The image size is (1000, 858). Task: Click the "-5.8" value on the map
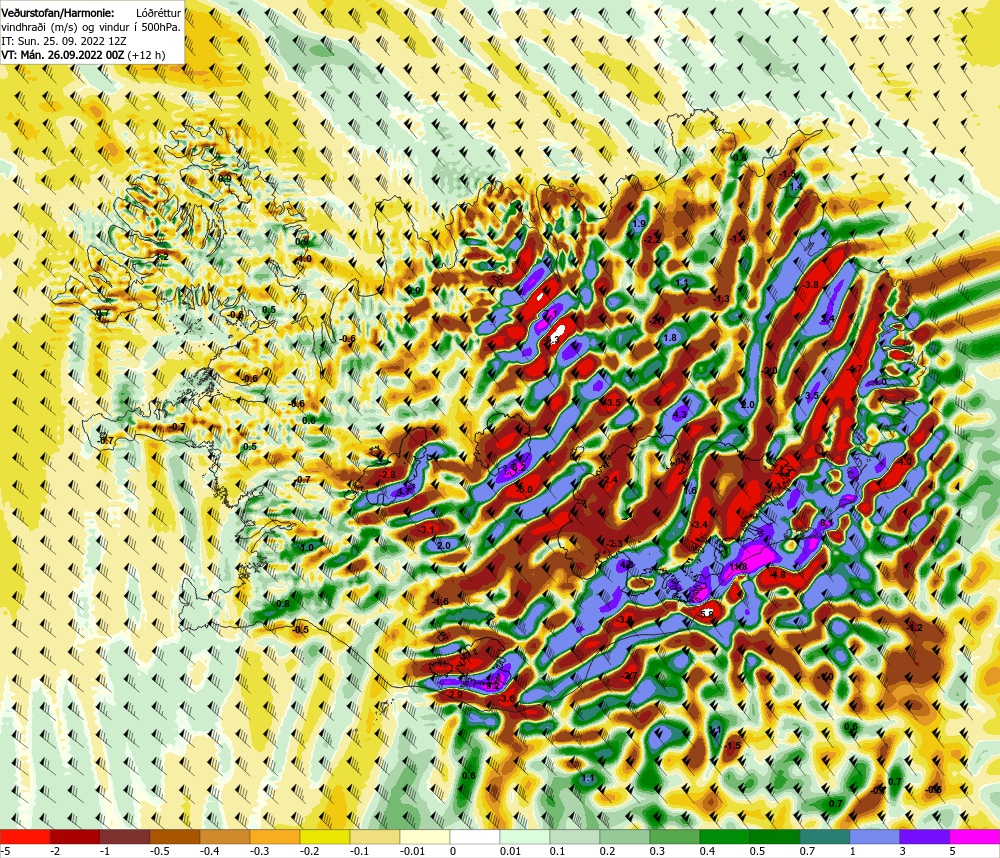705,613
